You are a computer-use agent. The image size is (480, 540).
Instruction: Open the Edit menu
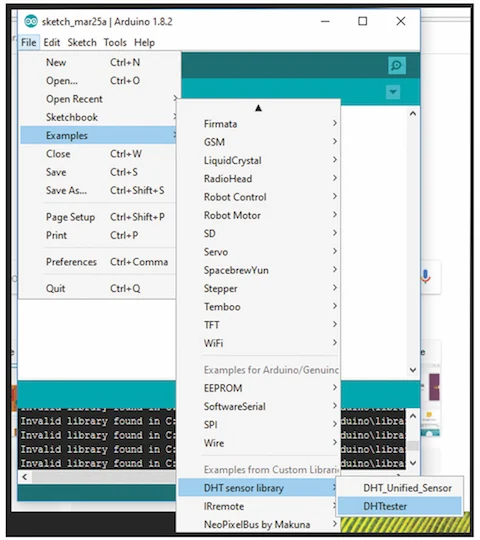(52, 43)
